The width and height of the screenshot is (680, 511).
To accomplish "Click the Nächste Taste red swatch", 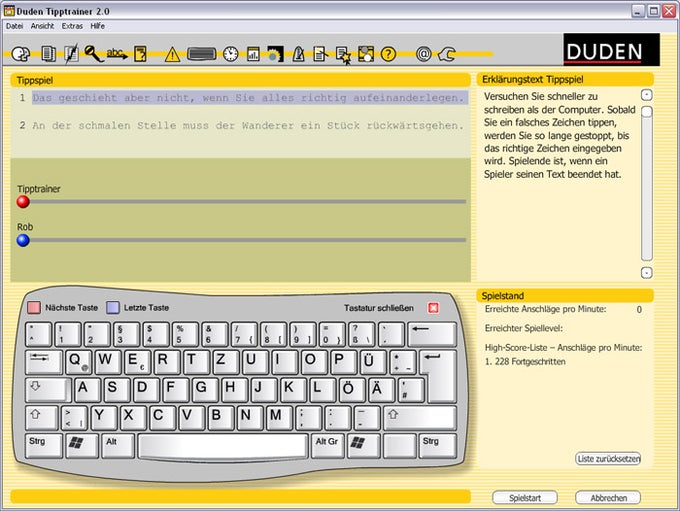I will [34, 308].
